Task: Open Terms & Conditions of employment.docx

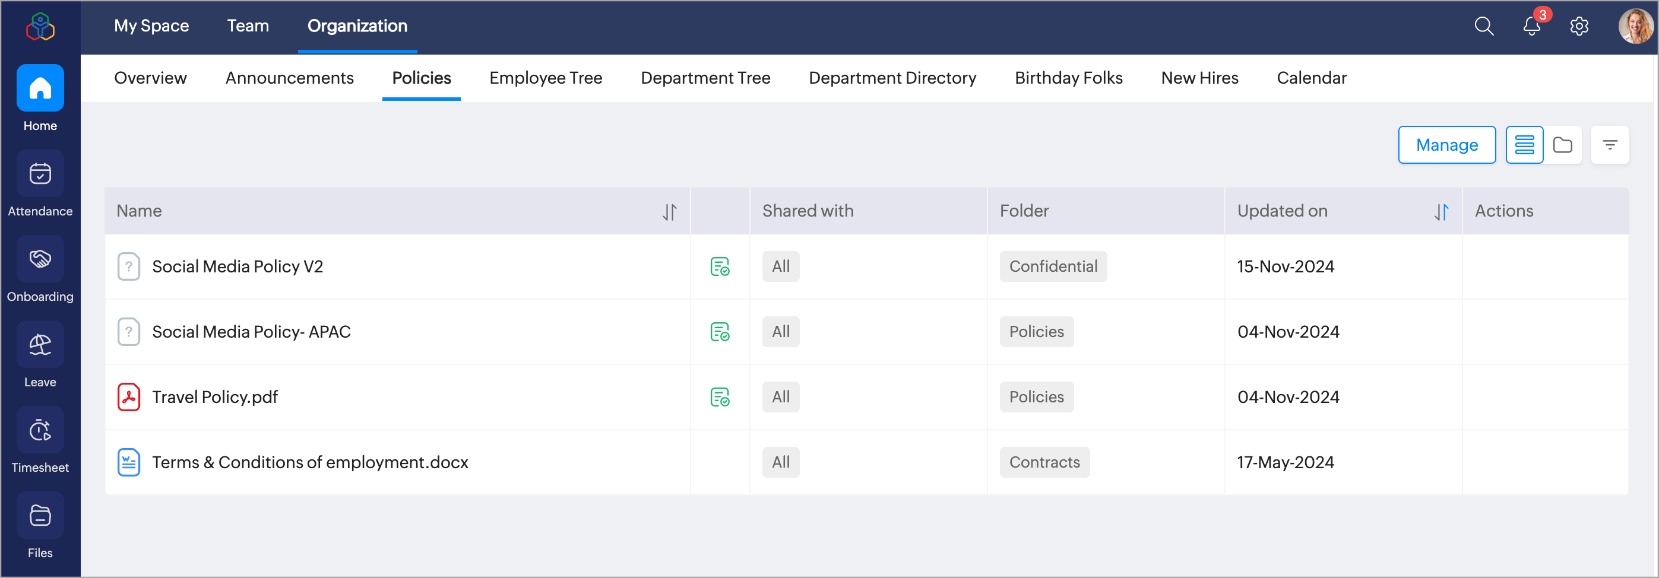Action: [x=310, y=462]
